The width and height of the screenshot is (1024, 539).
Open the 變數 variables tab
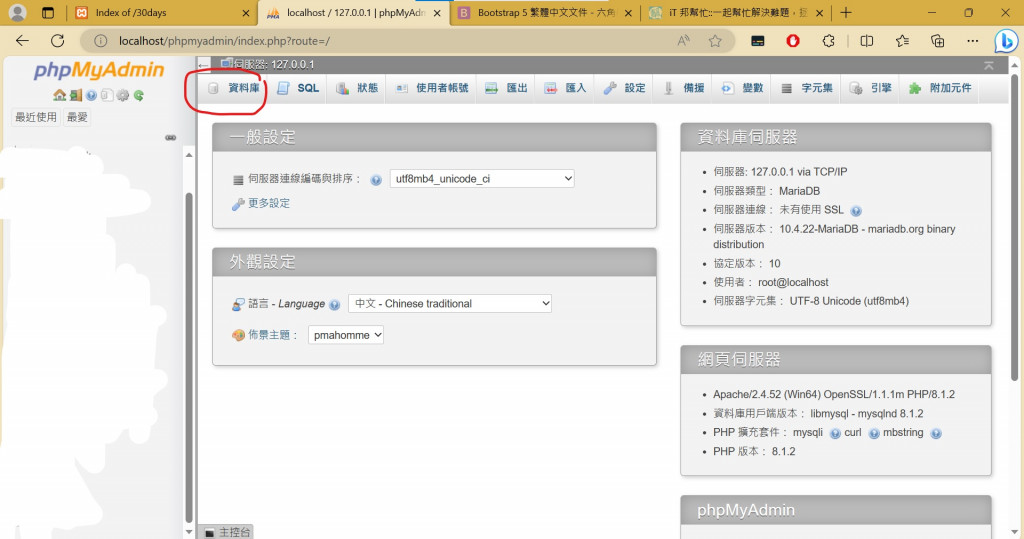click(743, 88)
